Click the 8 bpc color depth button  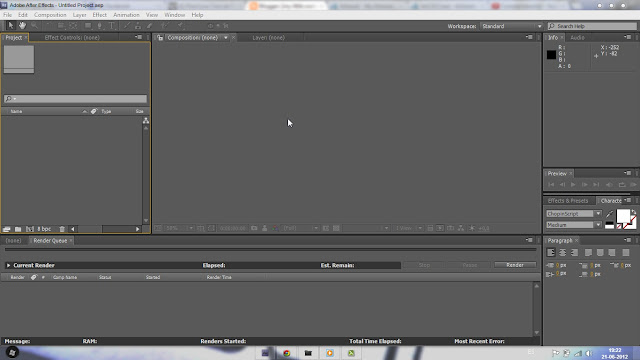click(x=44, y=229)
